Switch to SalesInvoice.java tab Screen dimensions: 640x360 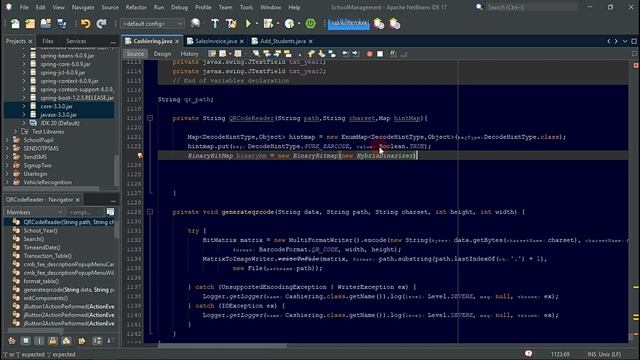pyautogui.click(x=216, y=41)
